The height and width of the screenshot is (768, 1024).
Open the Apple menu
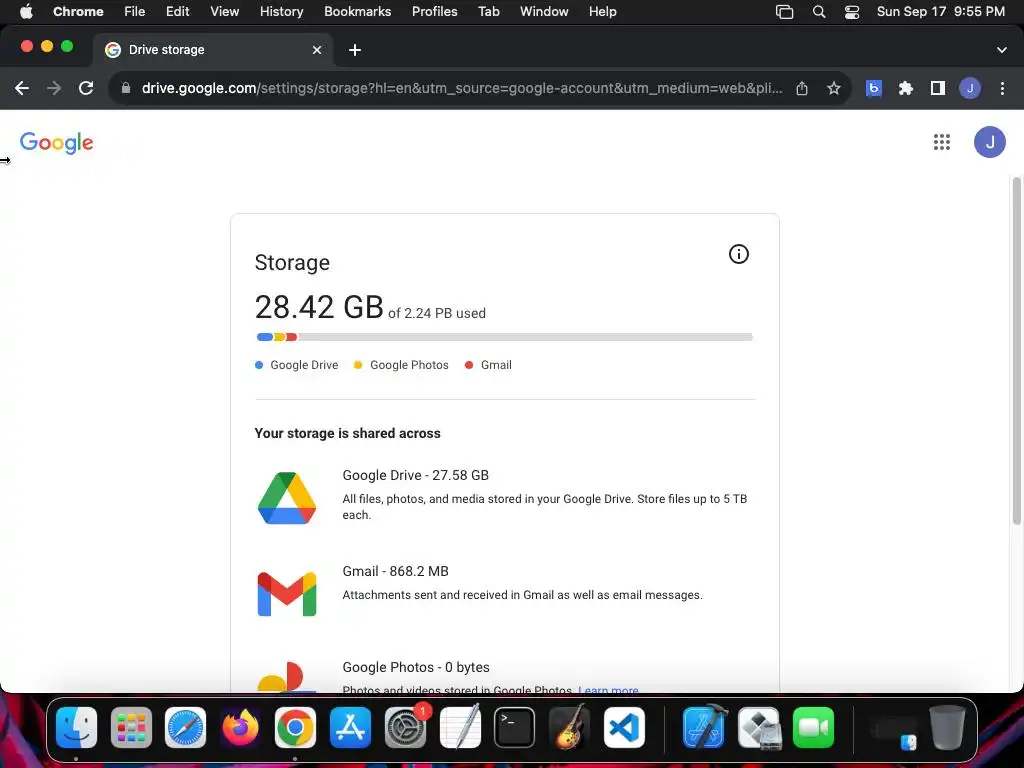tap(26, 12)
